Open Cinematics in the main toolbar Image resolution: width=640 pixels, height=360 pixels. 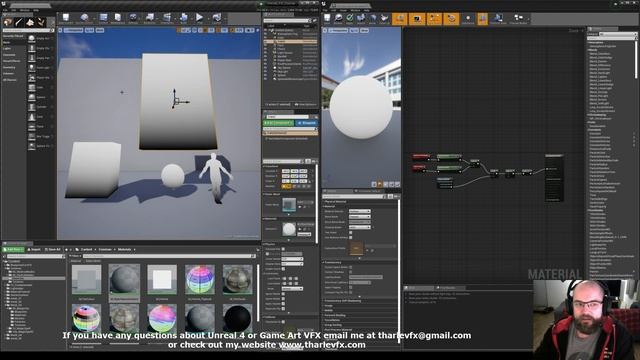(167, 18)
